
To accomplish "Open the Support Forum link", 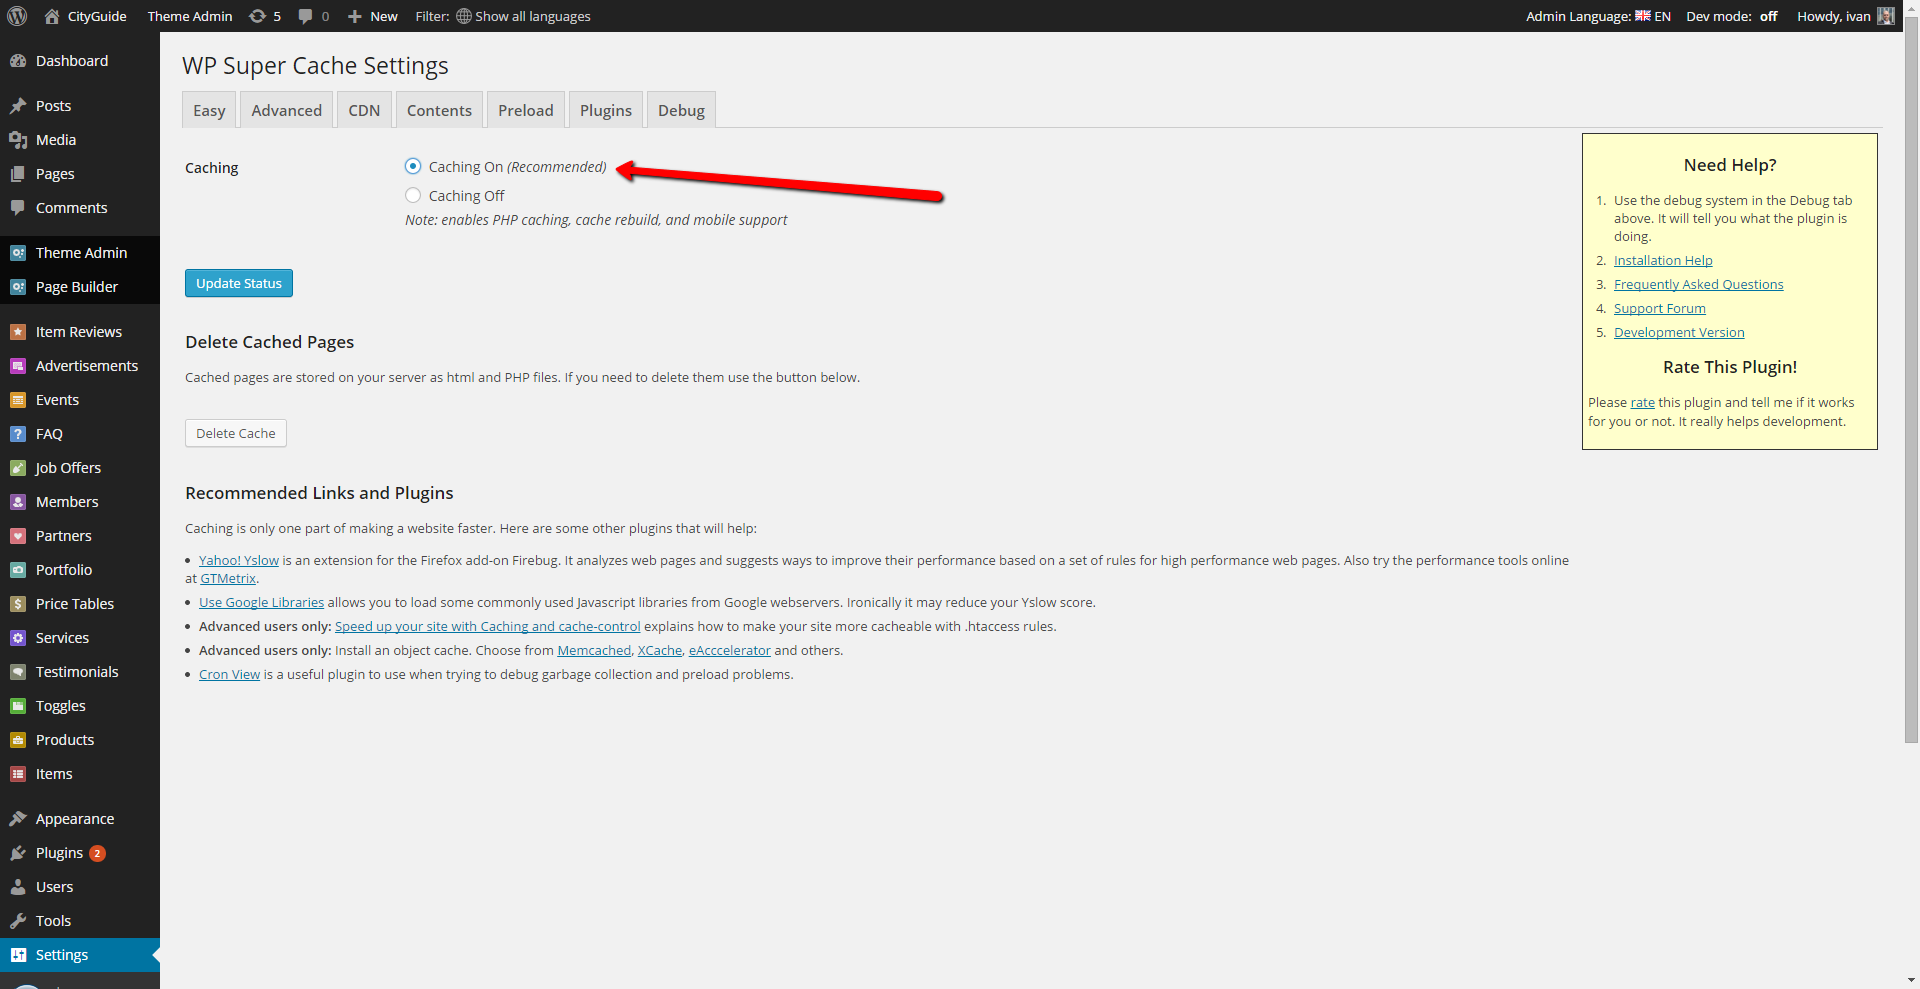I will [x=1660, y=308].
